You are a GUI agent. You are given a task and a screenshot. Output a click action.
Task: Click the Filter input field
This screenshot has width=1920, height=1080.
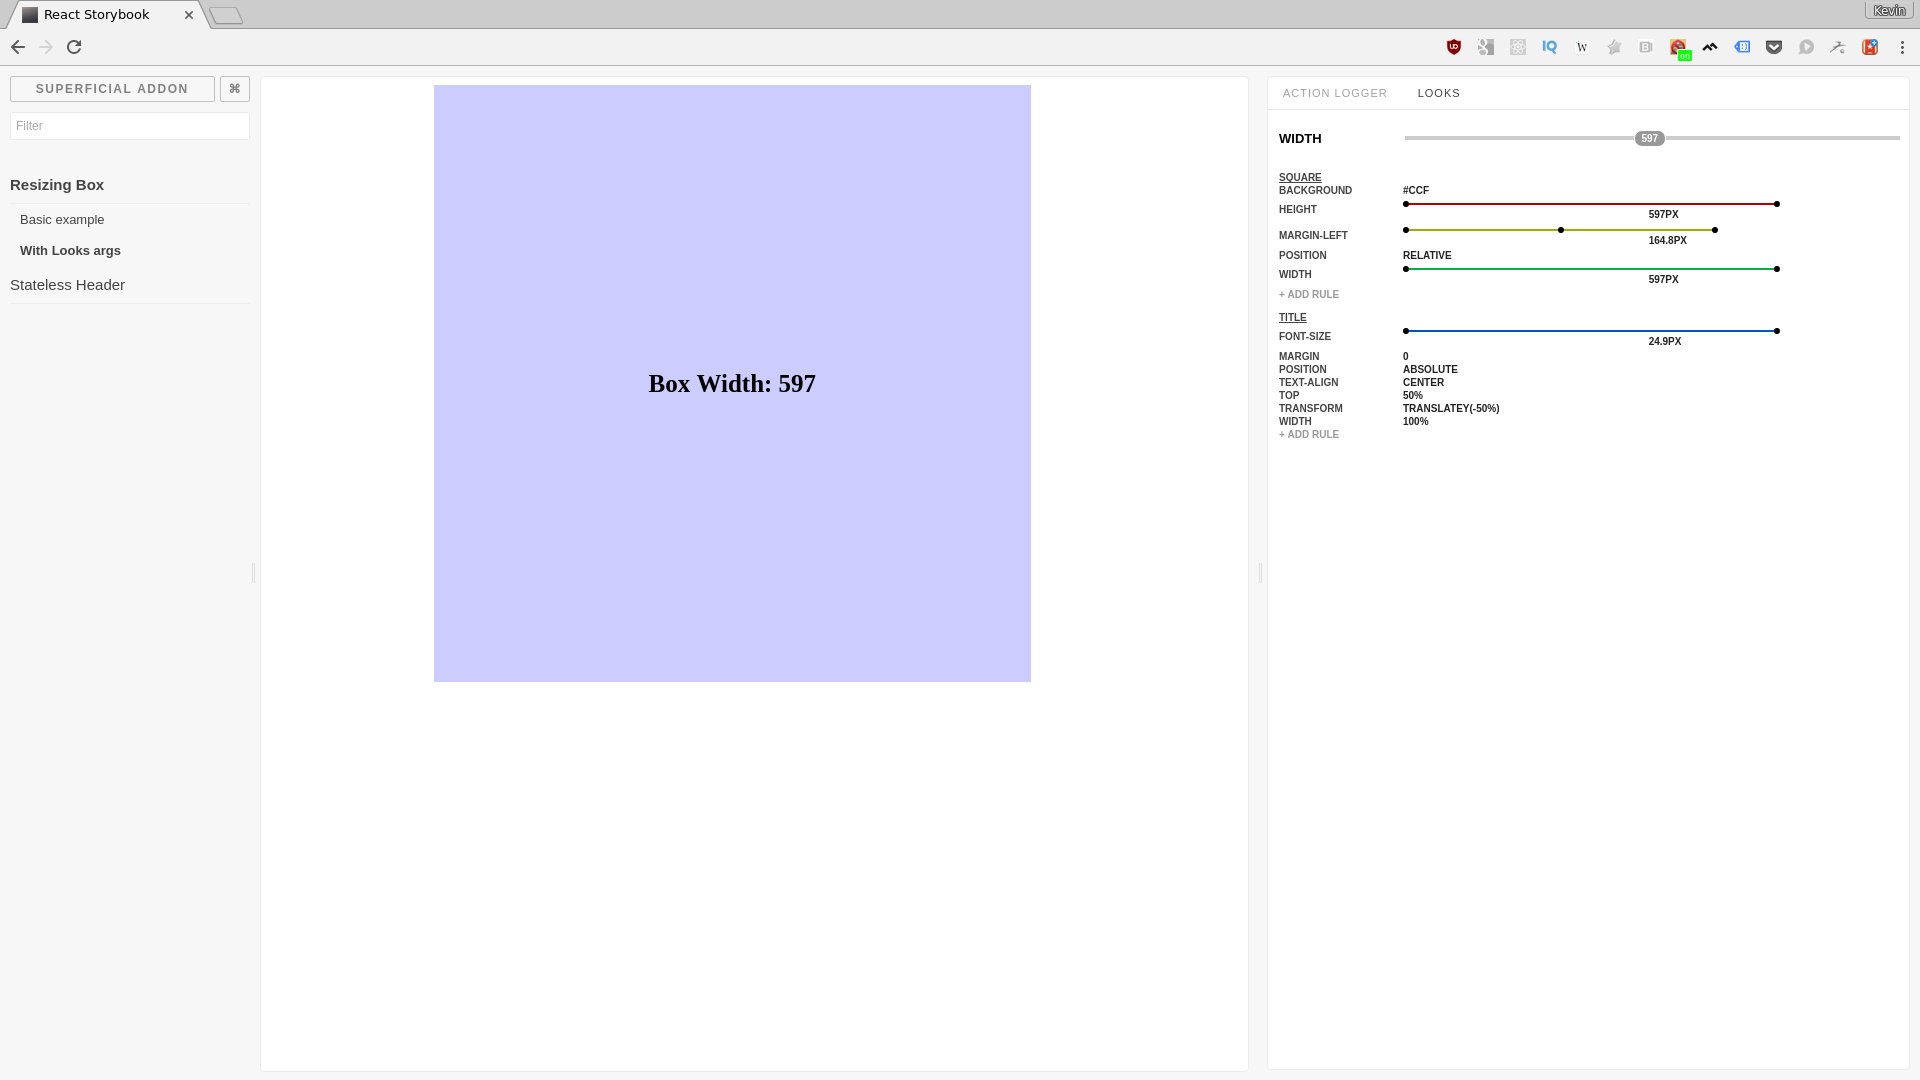pyautogui.click(x=130, y=126)
